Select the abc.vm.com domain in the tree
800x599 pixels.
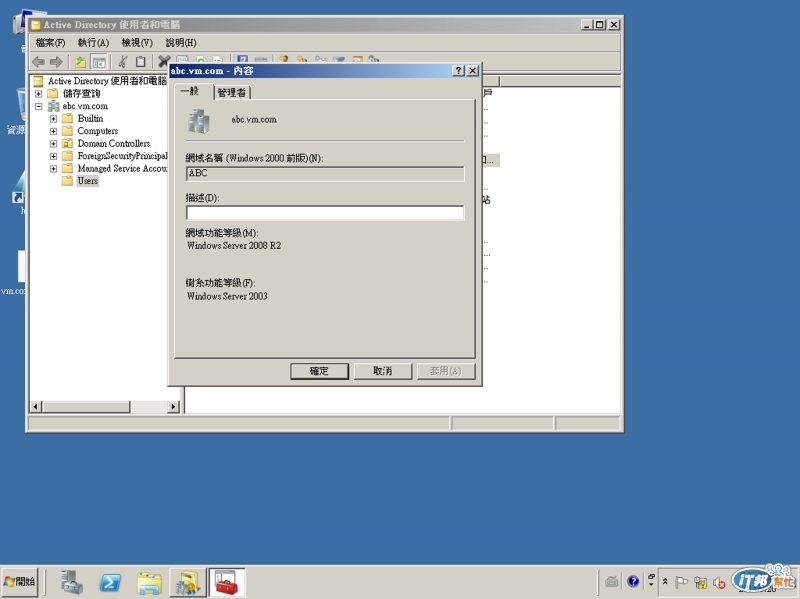[85, 106]
